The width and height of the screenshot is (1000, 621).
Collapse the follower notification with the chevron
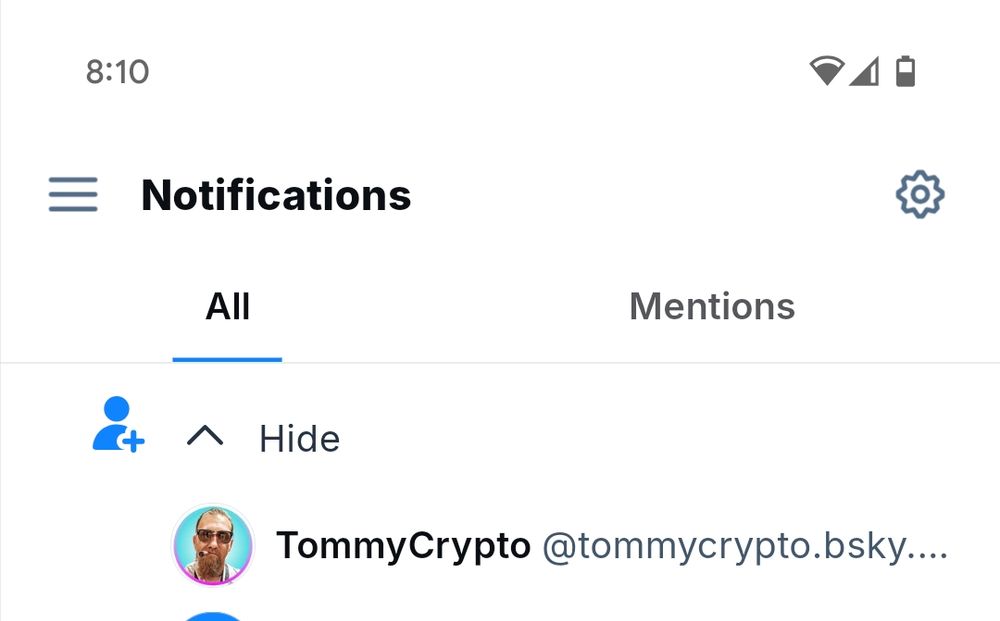206,437
